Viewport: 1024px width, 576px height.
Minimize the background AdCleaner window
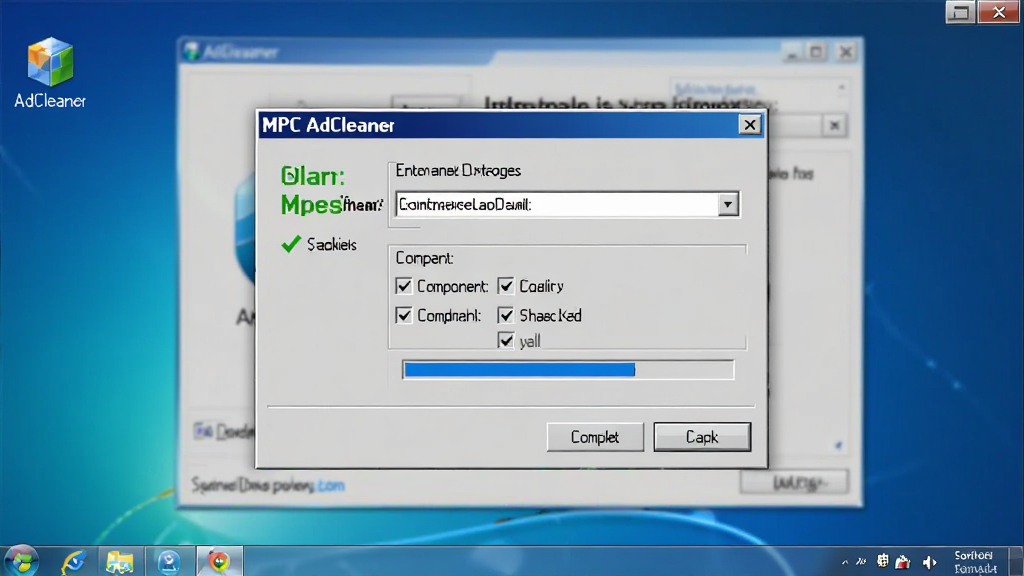tap(792, 52)
